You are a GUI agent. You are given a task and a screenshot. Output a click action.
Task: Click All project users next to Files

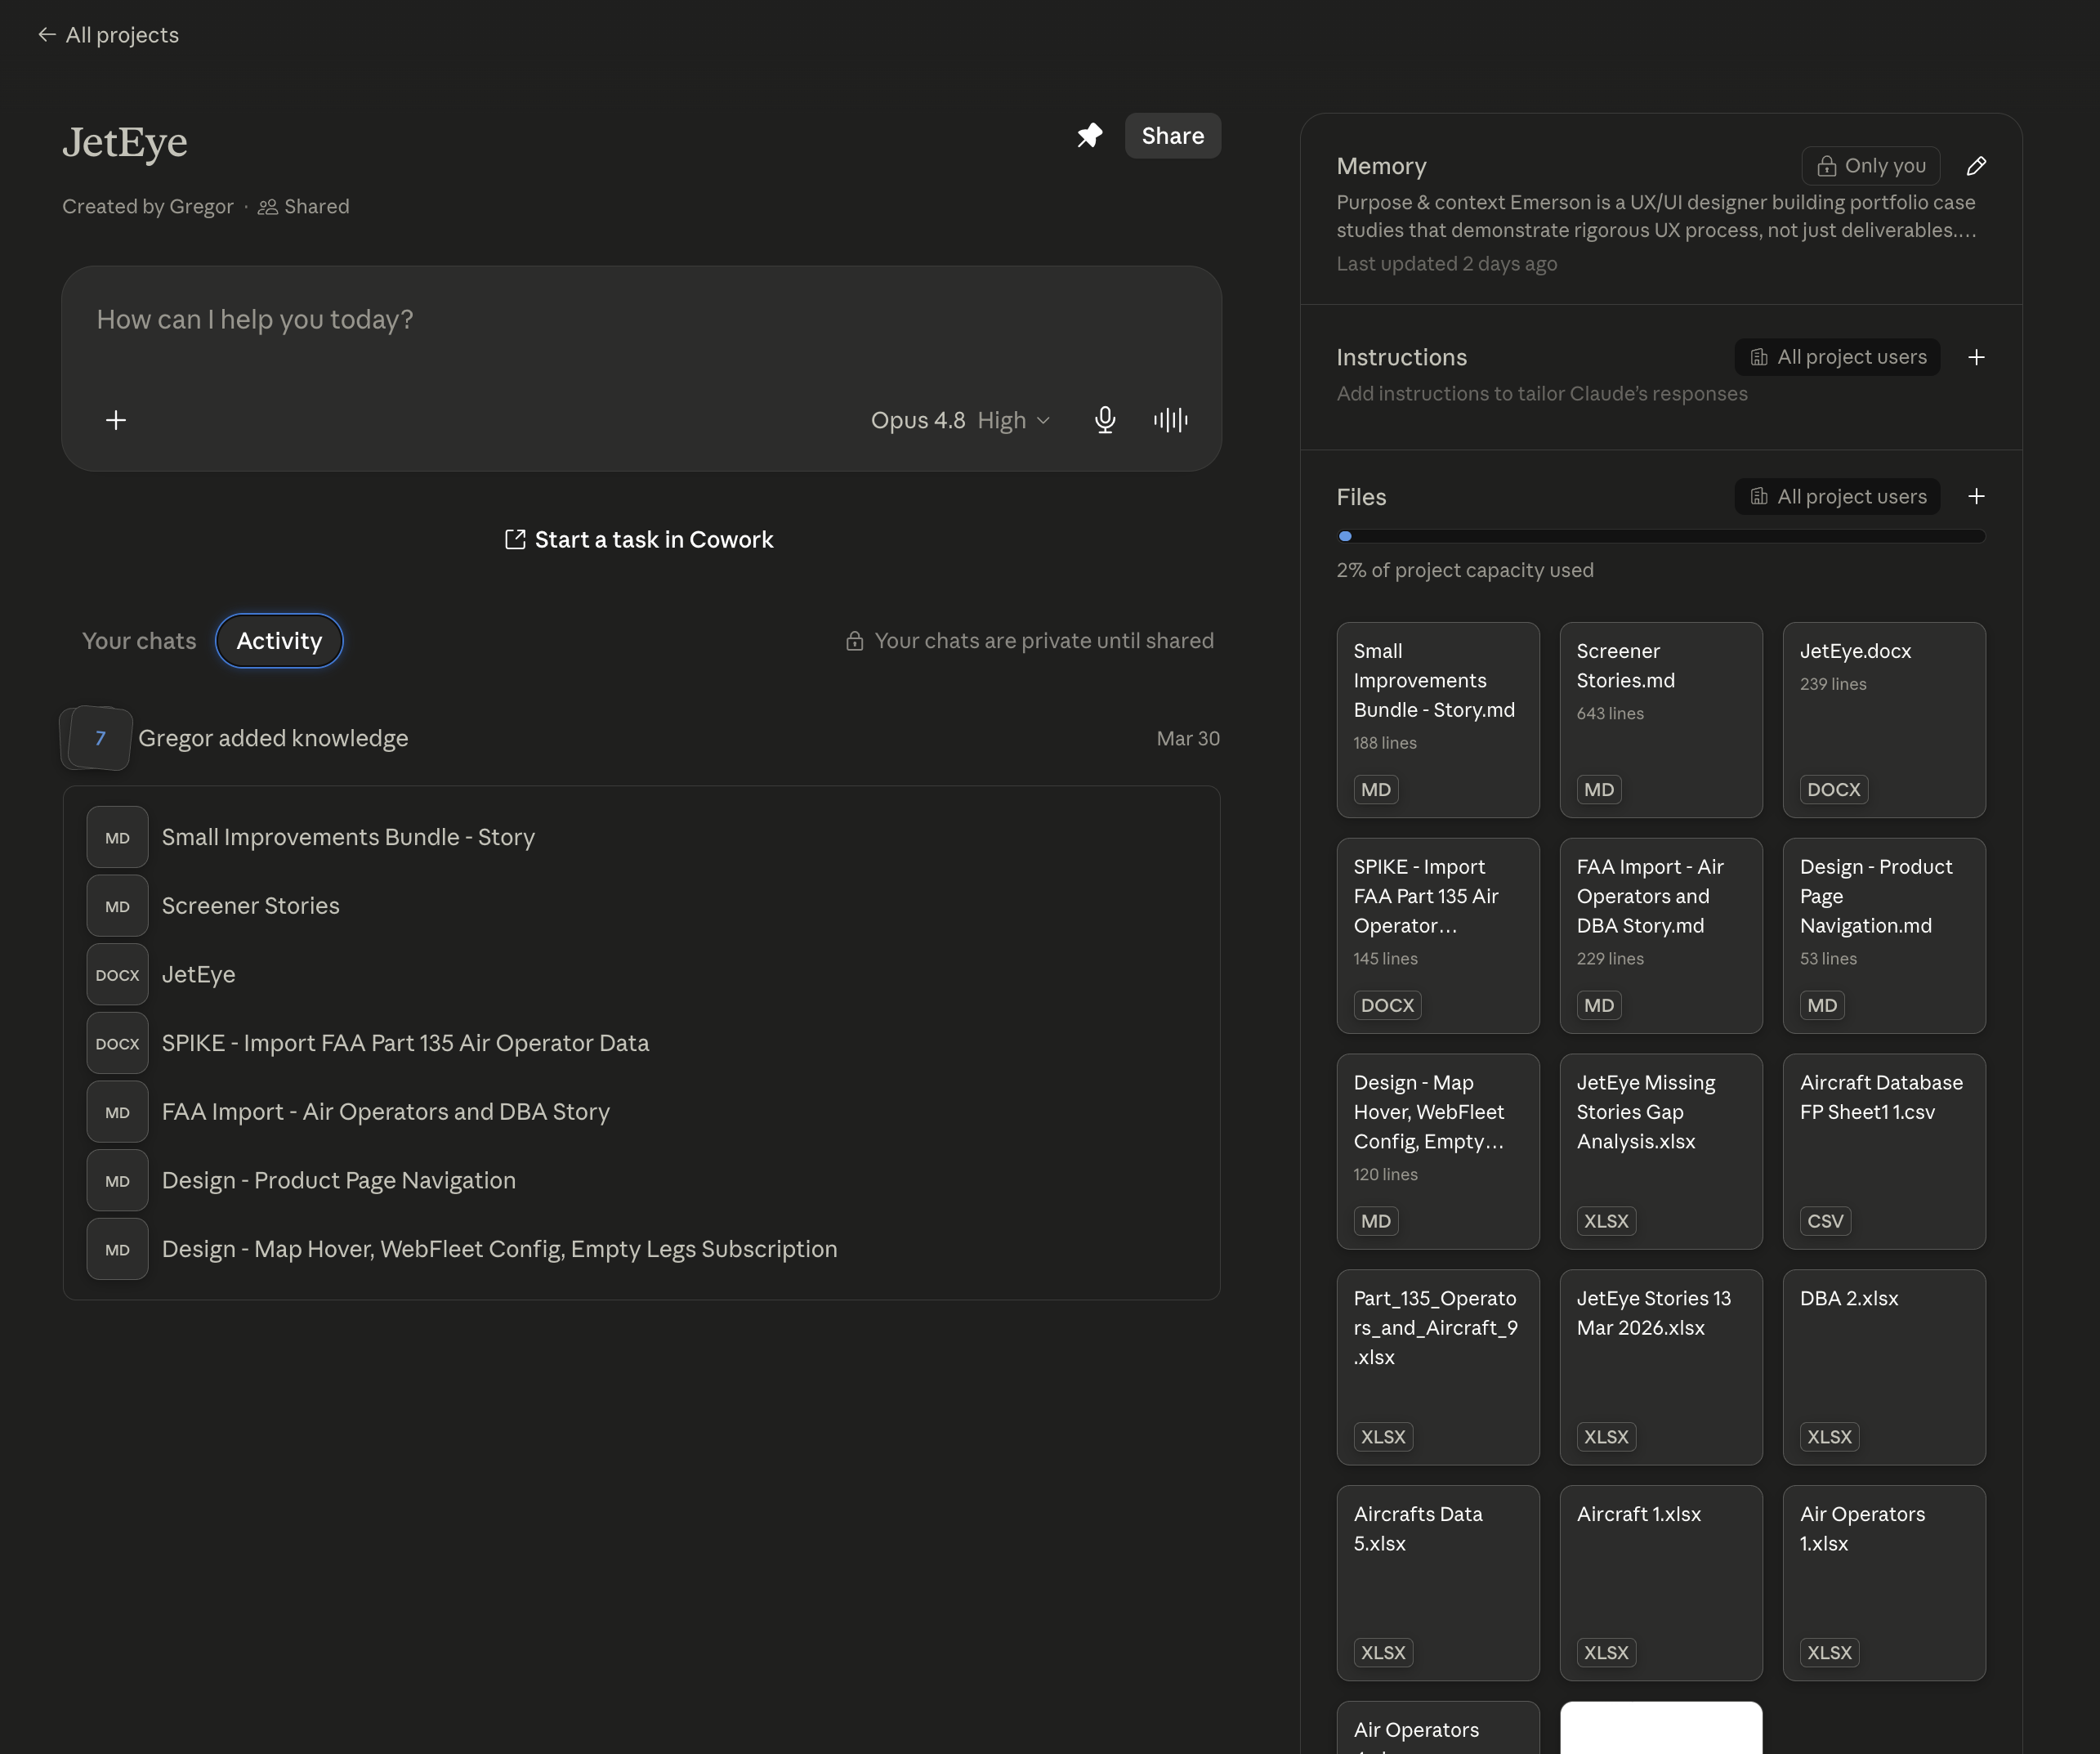pyautogui.click(x=1837, y=496)
